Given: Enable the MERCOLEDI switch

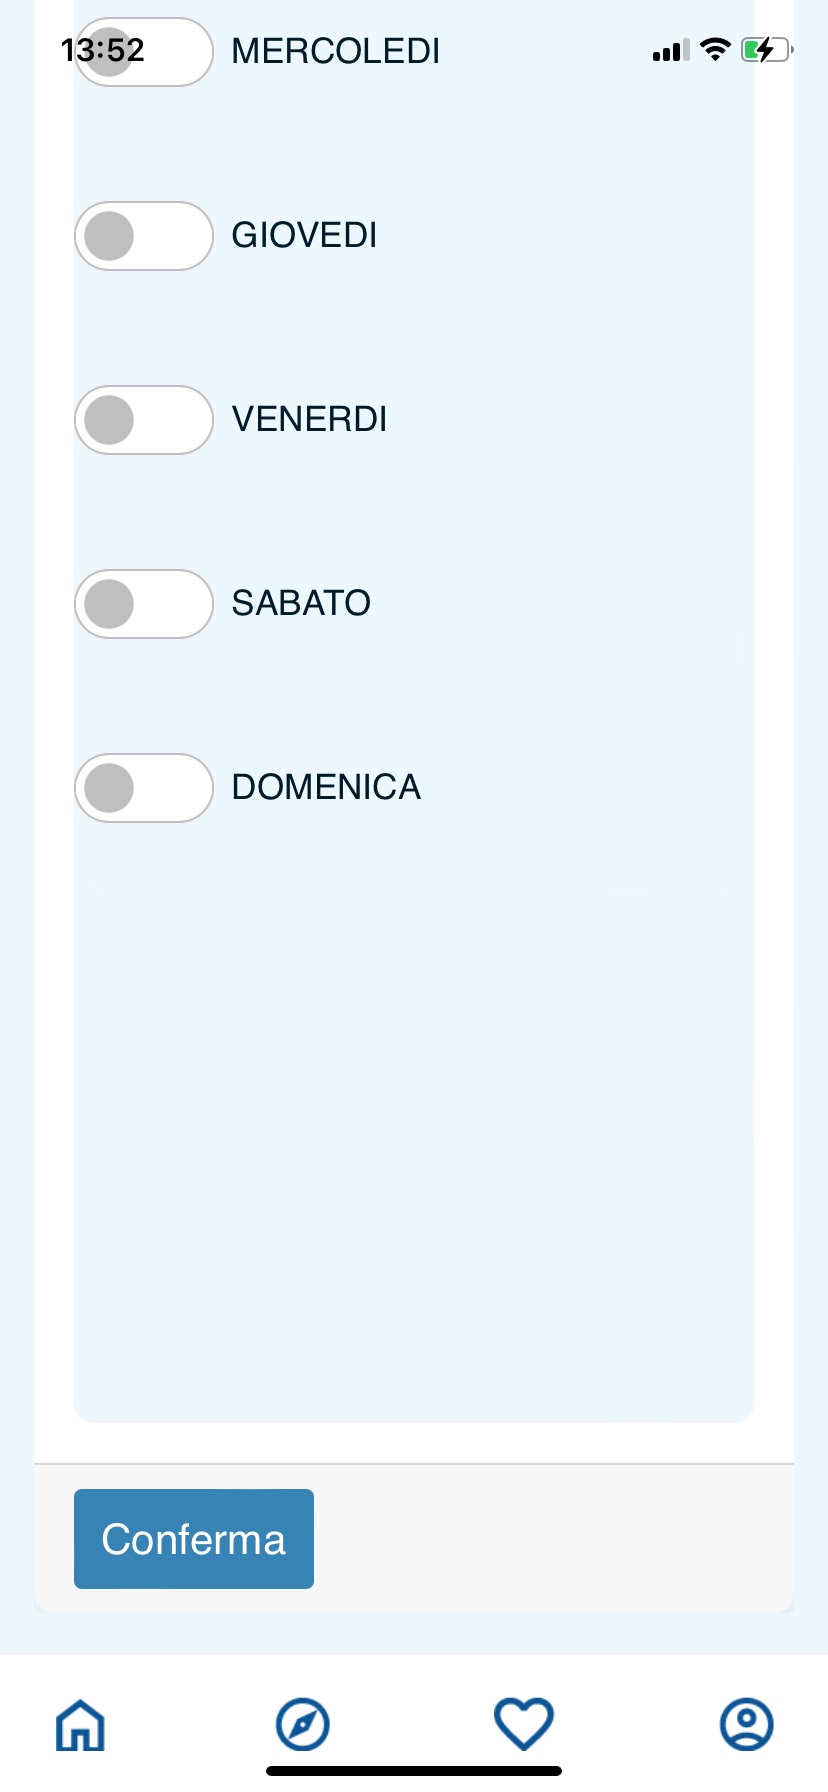Looking at the screenshot, I should pos(144,52).
